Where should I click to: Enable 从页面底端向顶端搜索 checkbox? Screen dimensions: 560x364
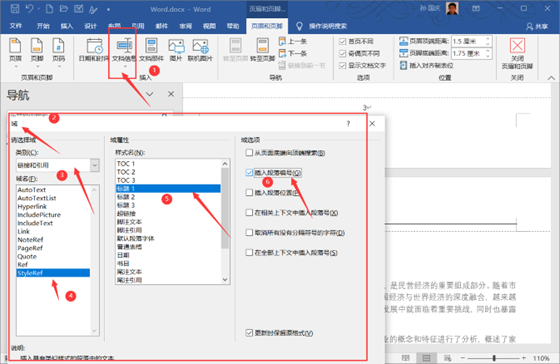(249, 153)
